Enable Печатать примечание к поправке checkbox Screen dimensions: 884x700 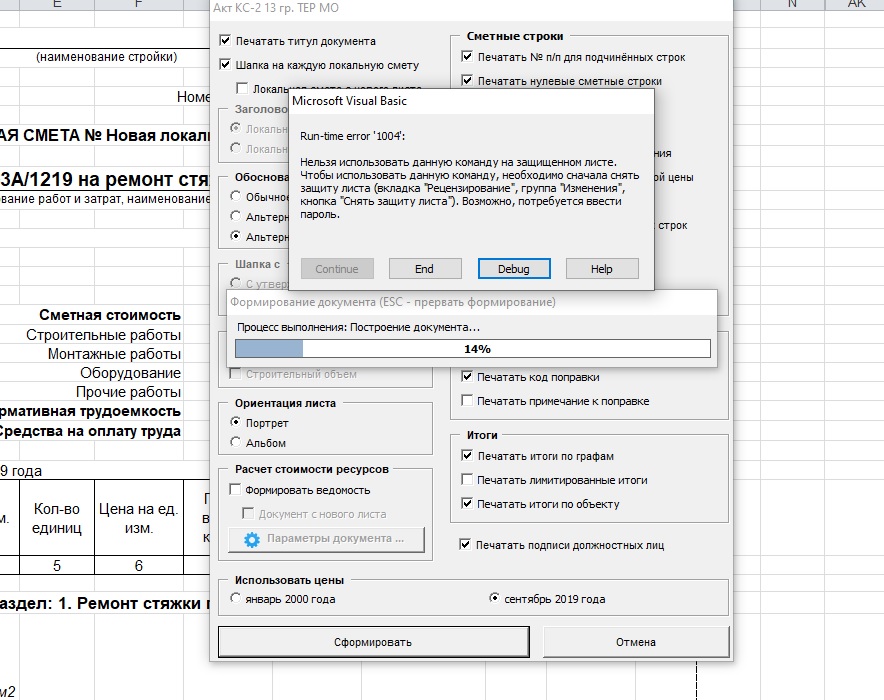point(467,400)
